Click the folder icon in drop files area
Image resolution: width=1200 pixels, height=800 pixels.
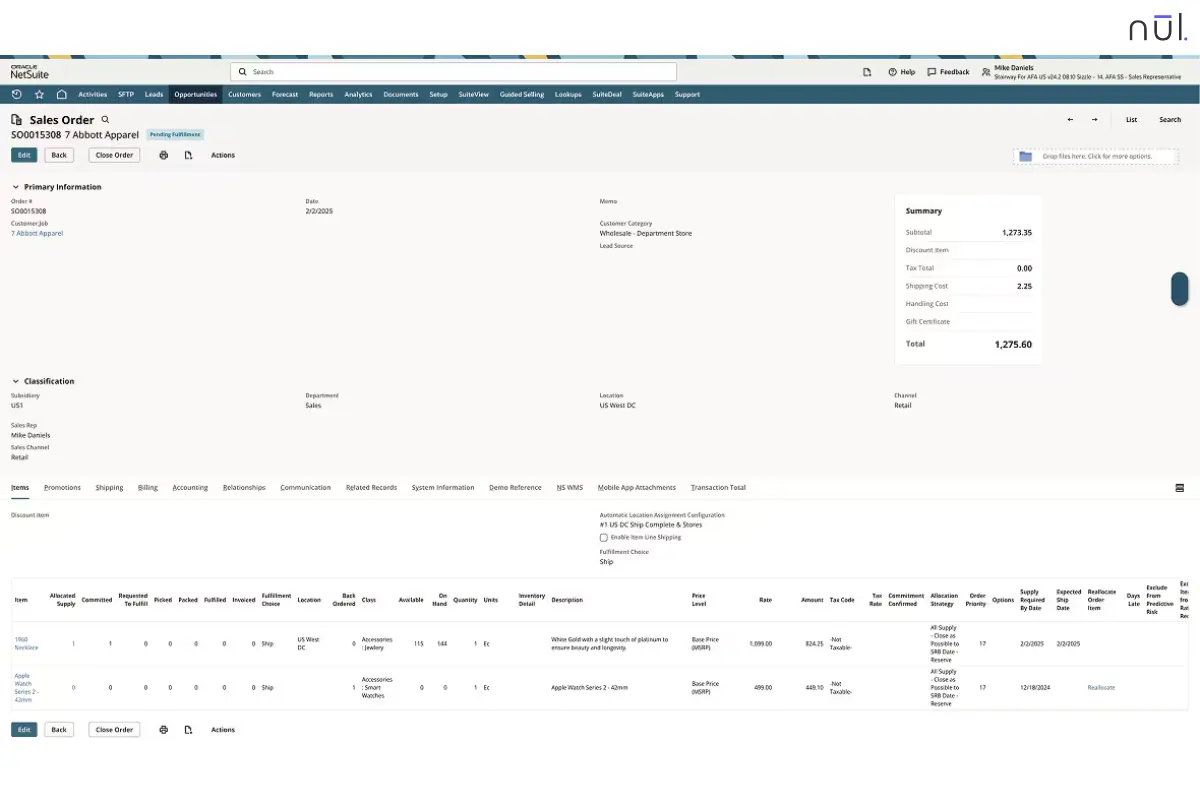(x=1025, y=156)
